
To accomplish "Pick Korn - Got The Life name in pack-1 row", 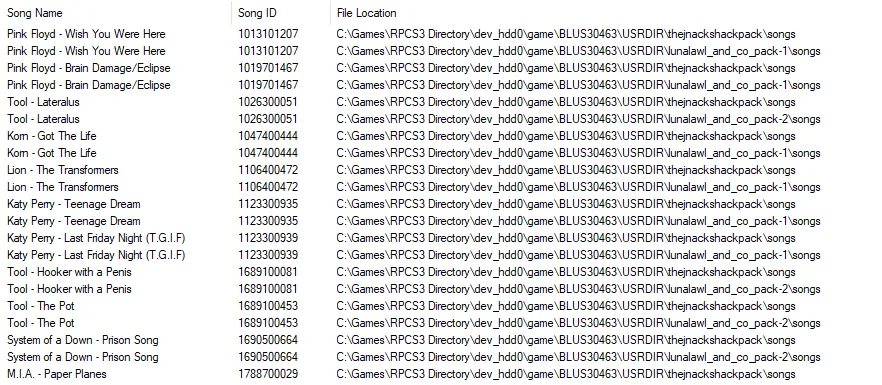I will click(52, 153).
